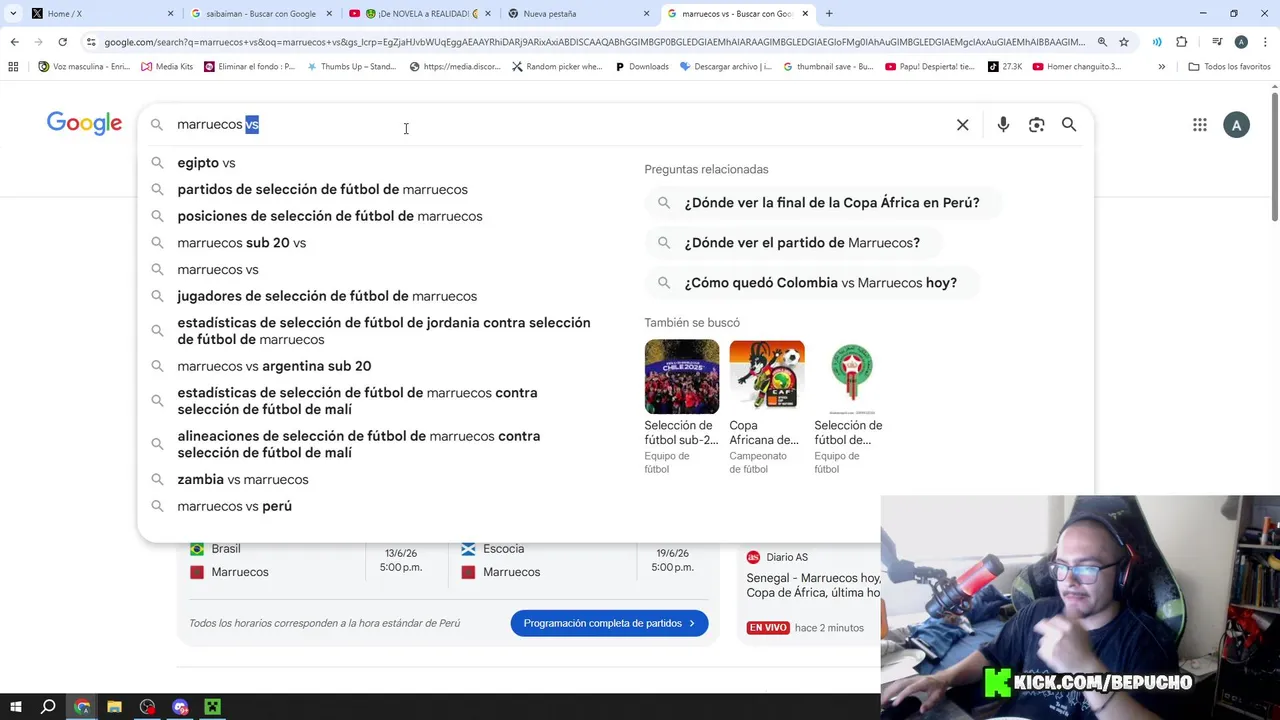This screenshot has height=720, width=1280.
Task: Open File Explorer from the taskbar
Action: pos(114,707)
